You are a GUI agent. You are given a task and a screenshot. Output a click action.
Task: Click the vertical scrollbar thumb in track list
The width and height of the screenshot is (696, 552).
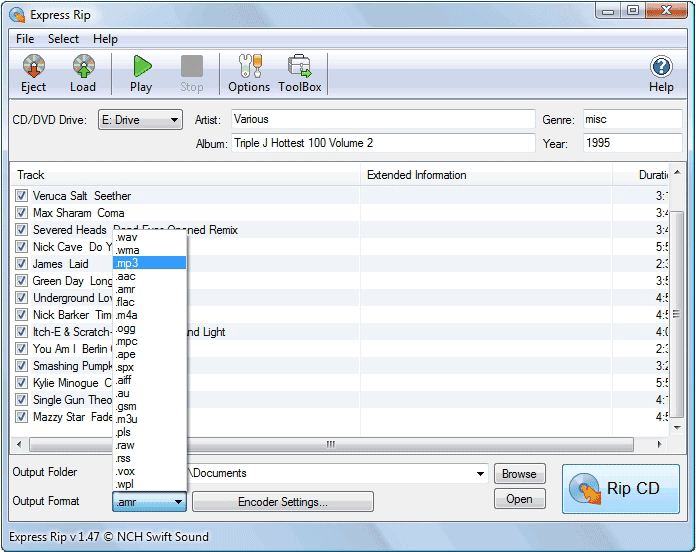(676, 314)
